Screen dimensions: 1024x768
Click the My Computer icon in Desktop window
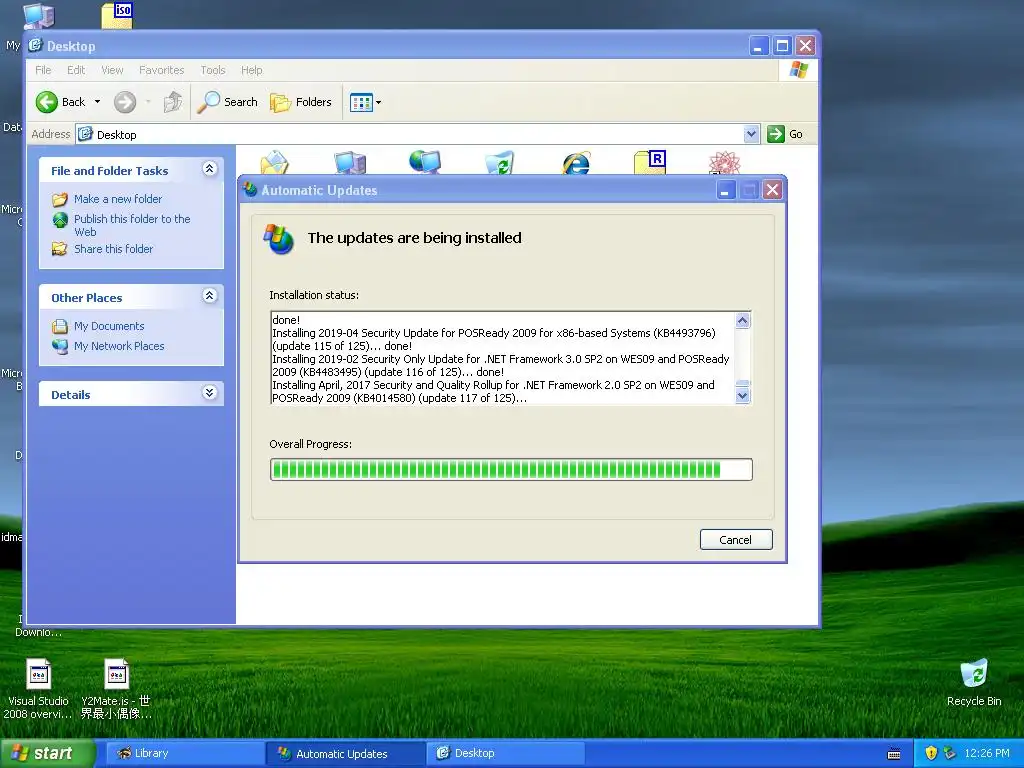click(x=350, y=163)
